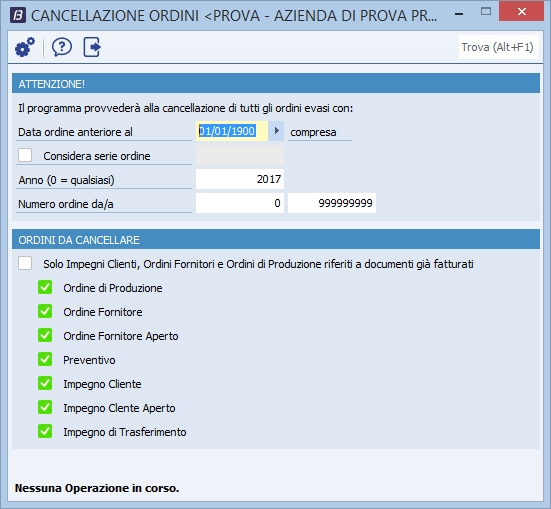Click the Trova search field
Image resolution: width=551 pixels, height=509 pixels.
point(499,47)
